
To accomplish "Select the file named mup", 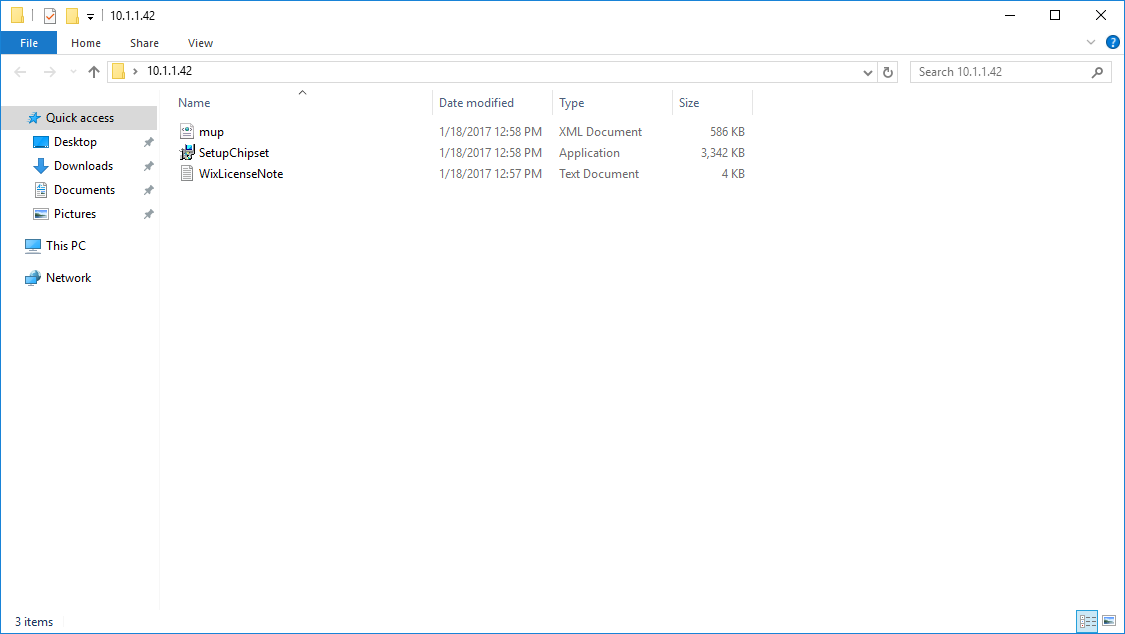I will click(211, 132).
